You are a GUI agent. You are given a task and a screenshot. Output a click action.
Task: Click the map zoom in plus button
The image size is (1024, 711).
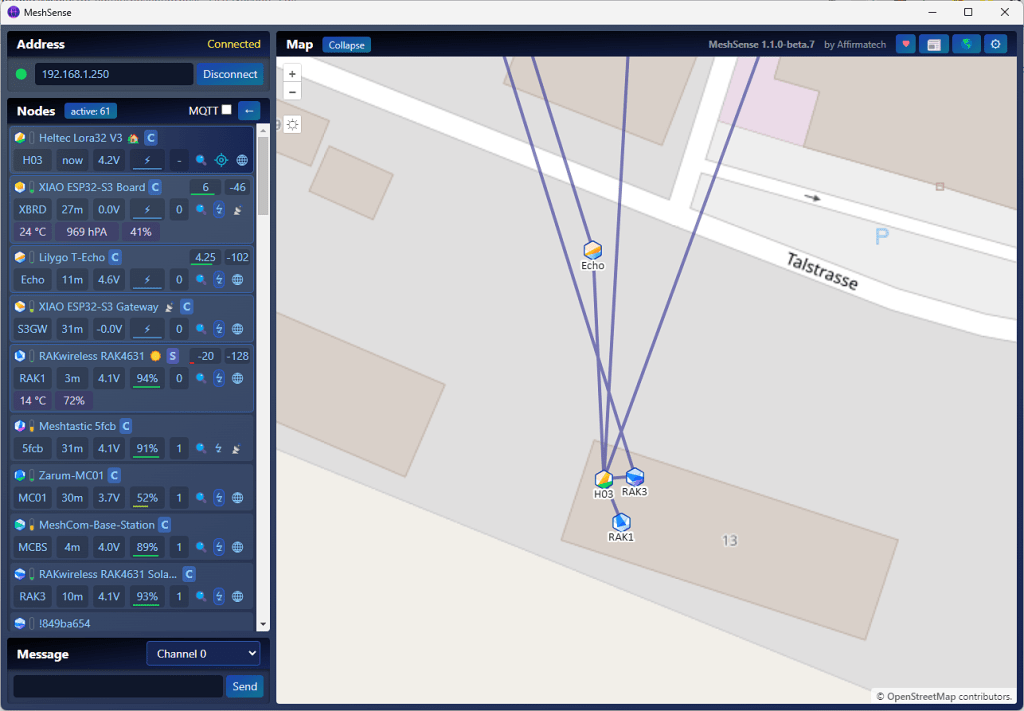292,74
